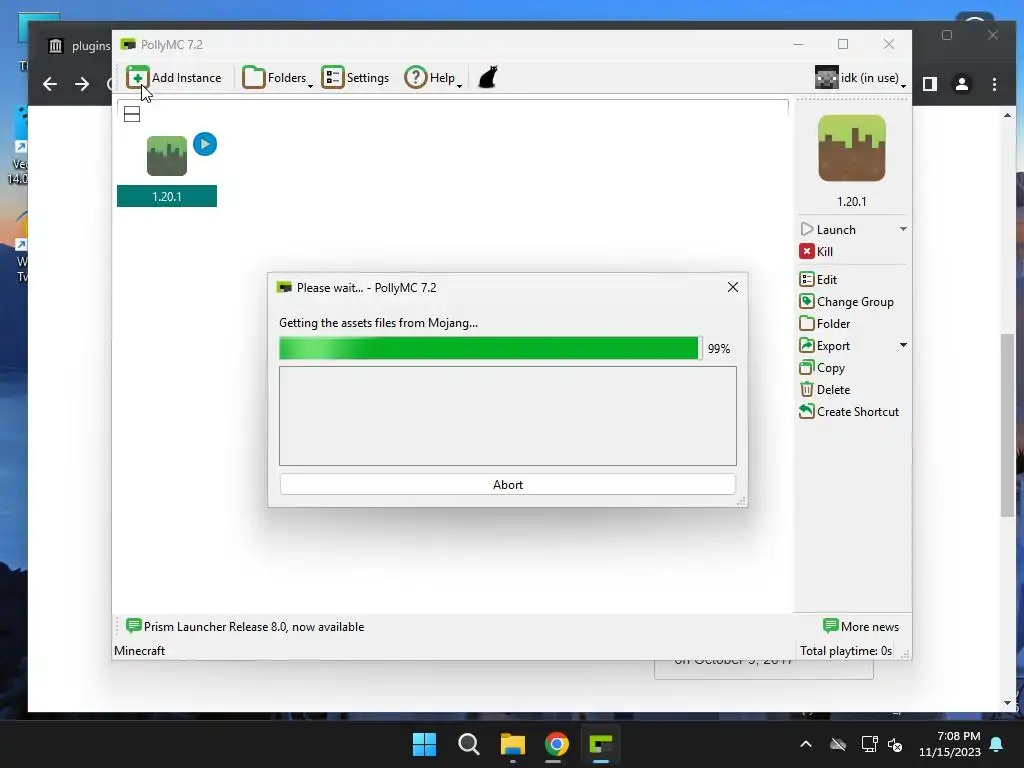Switch to Chrome in taskbar
Screen dimensions: 1024x768
click(556, 744)
